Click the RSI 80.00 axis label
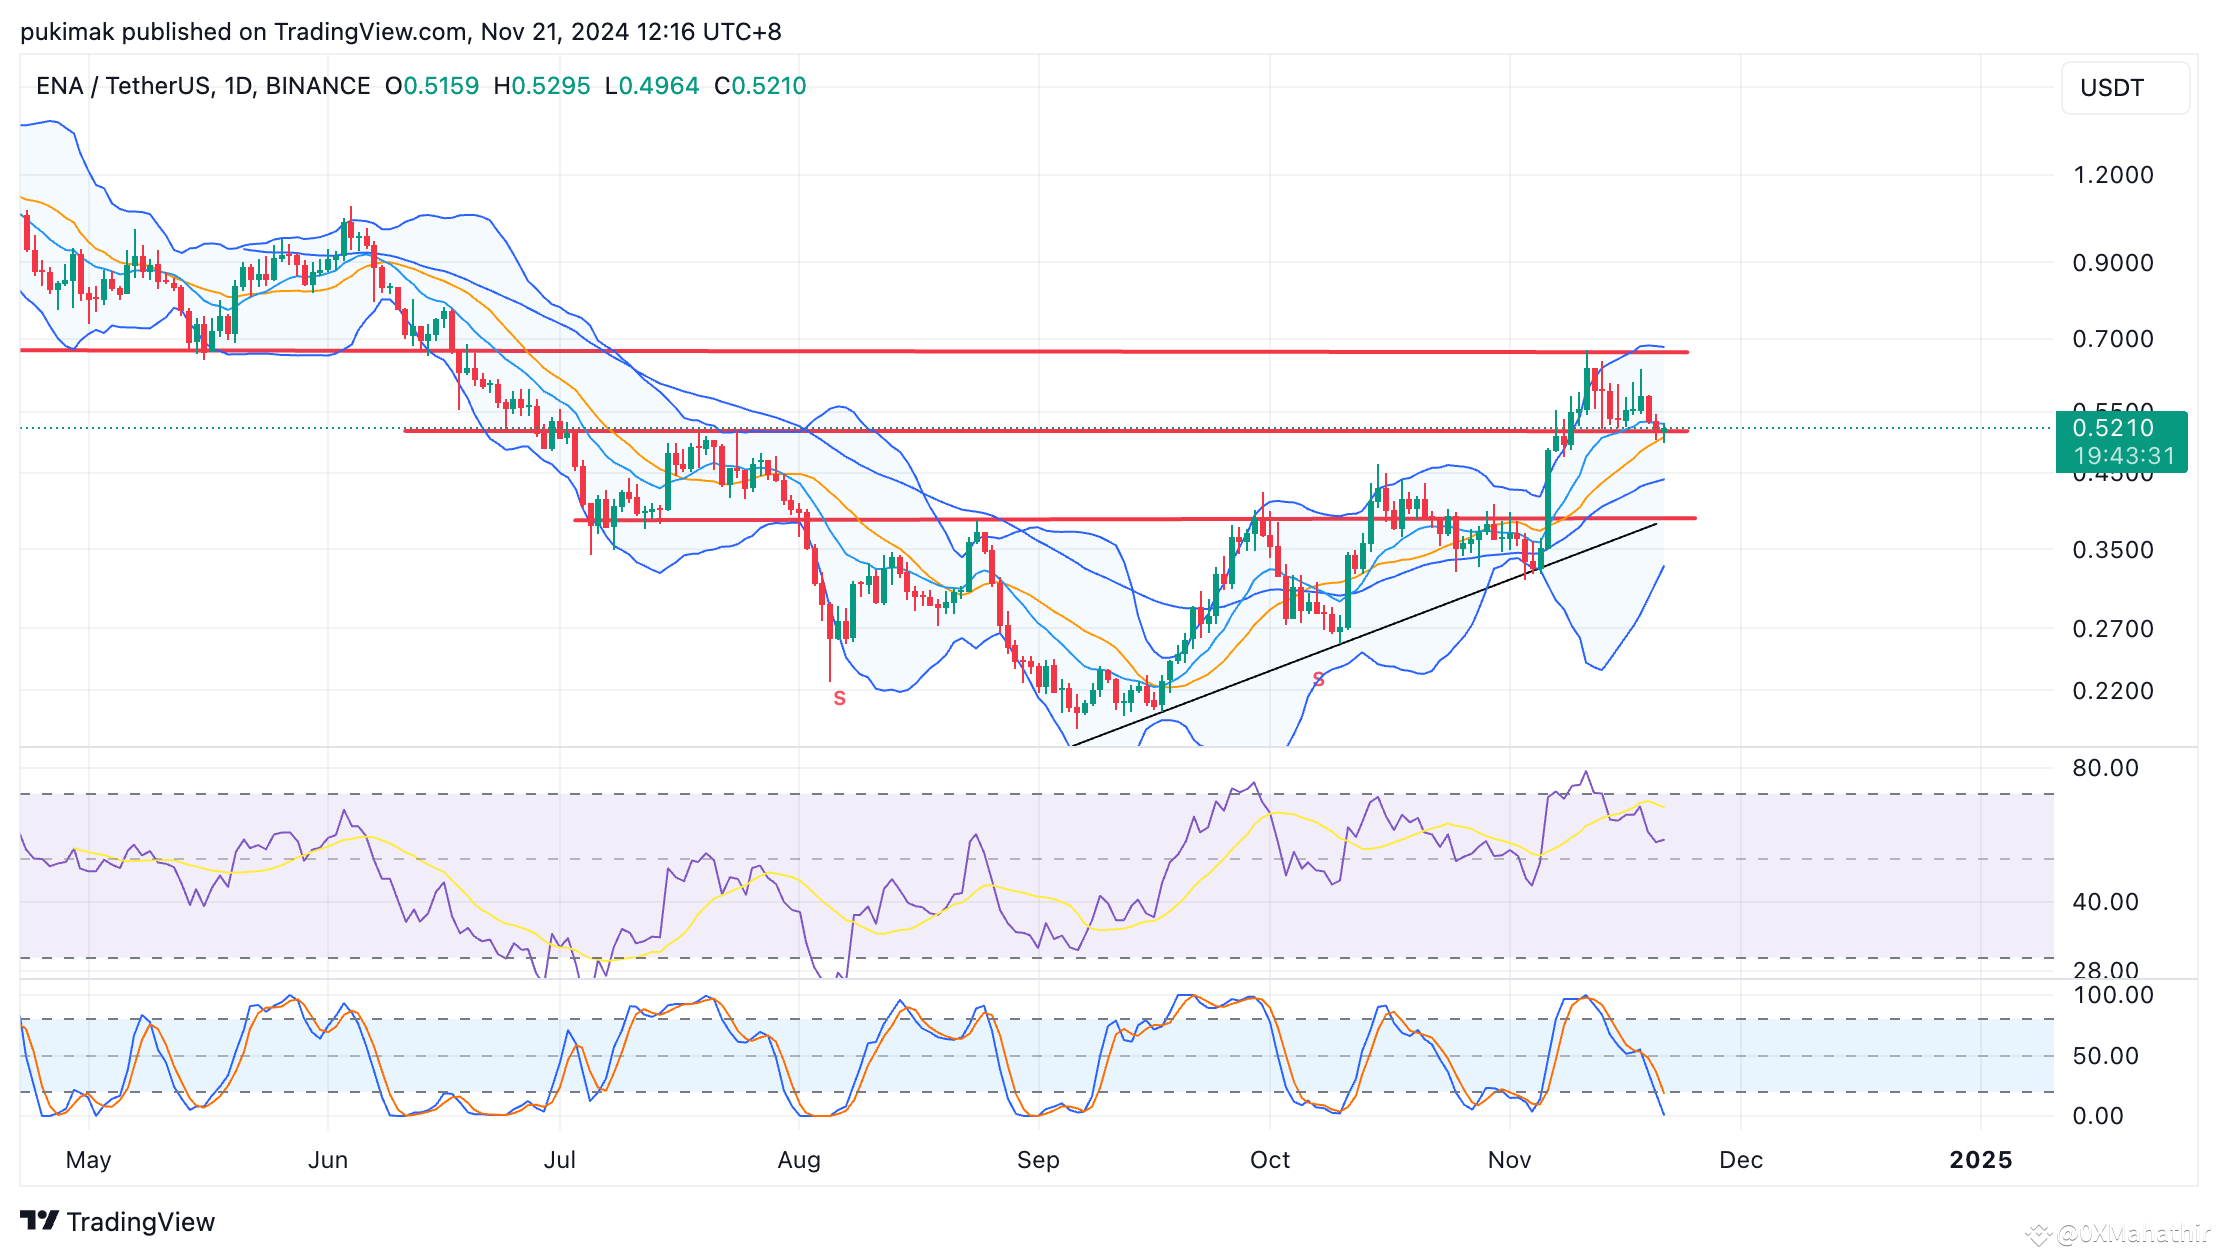The height and width of the screenshot is (1256, 2218). point(2105,768)
